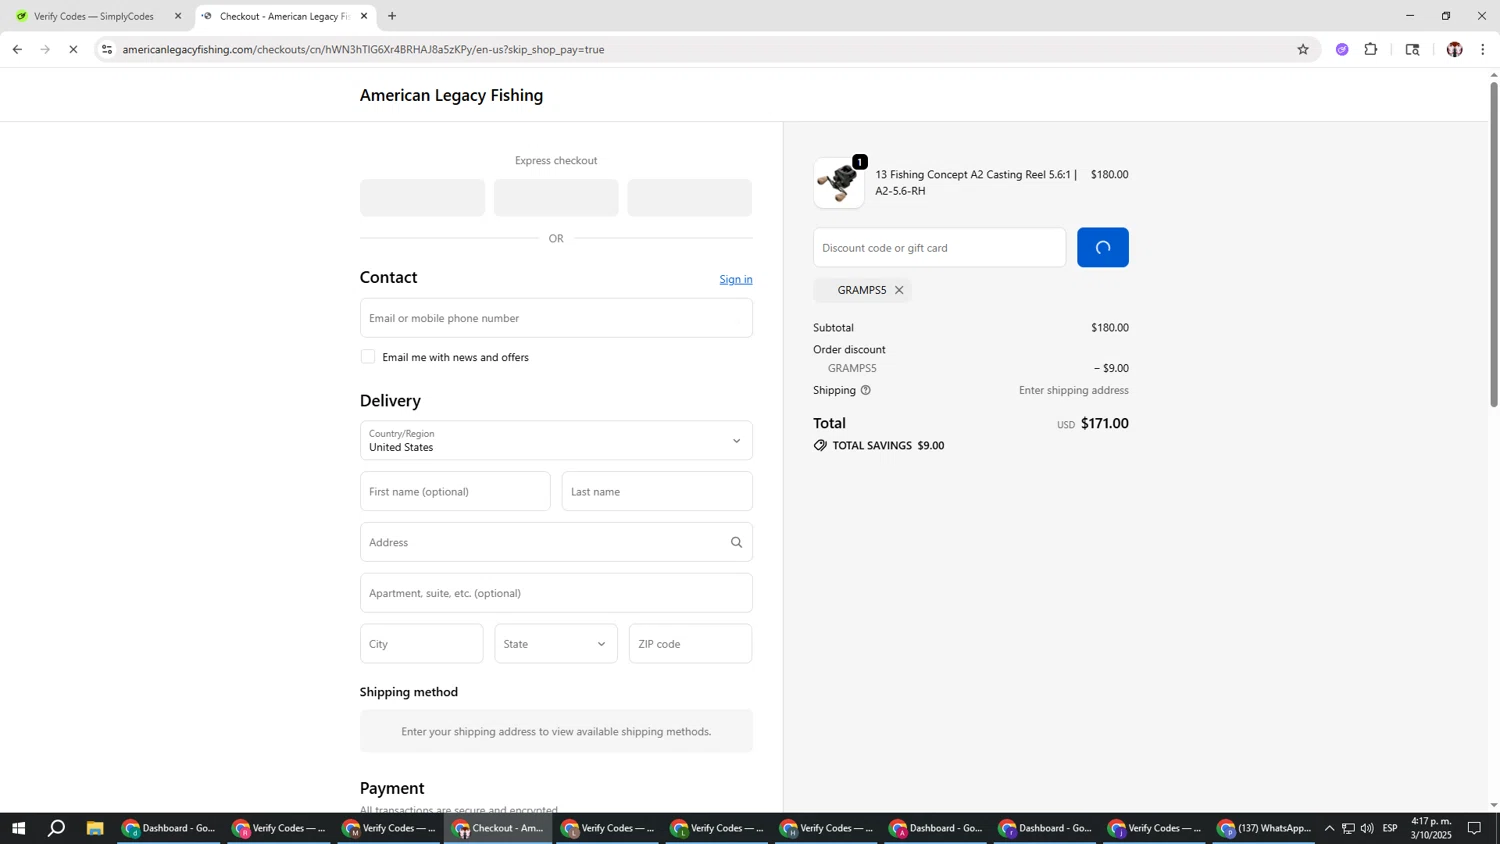Open the purple browser extension icon

point(1342,49)
